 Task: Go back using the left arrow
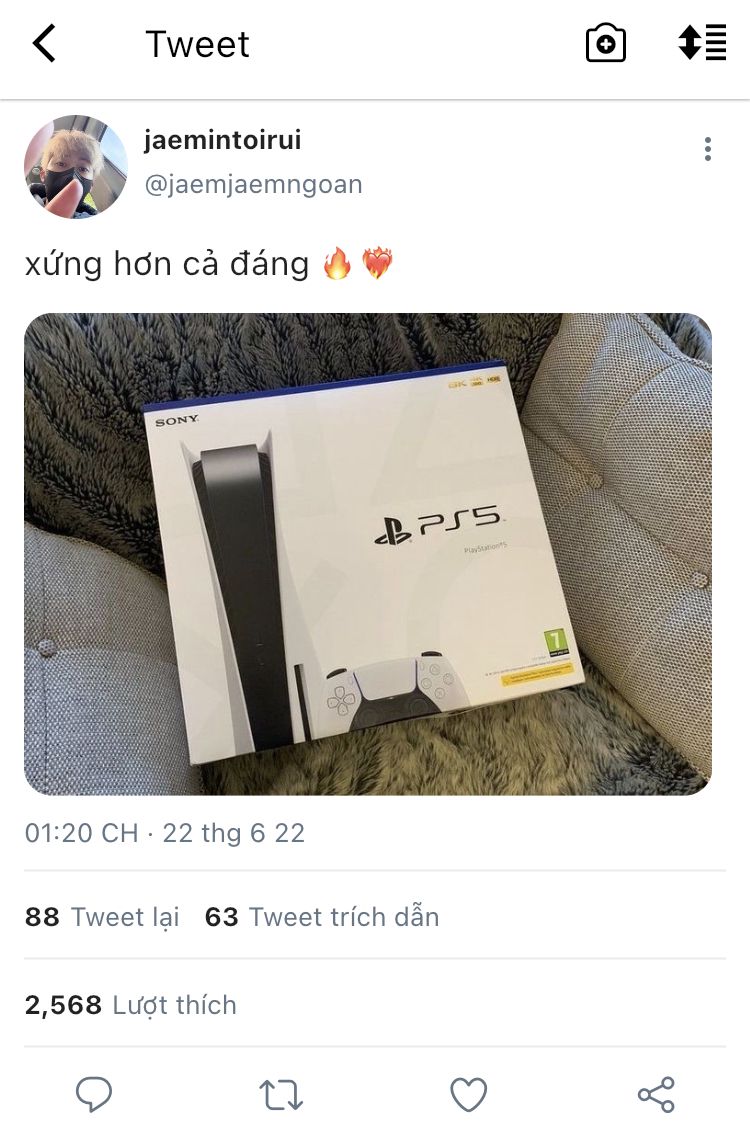[44, 43]
